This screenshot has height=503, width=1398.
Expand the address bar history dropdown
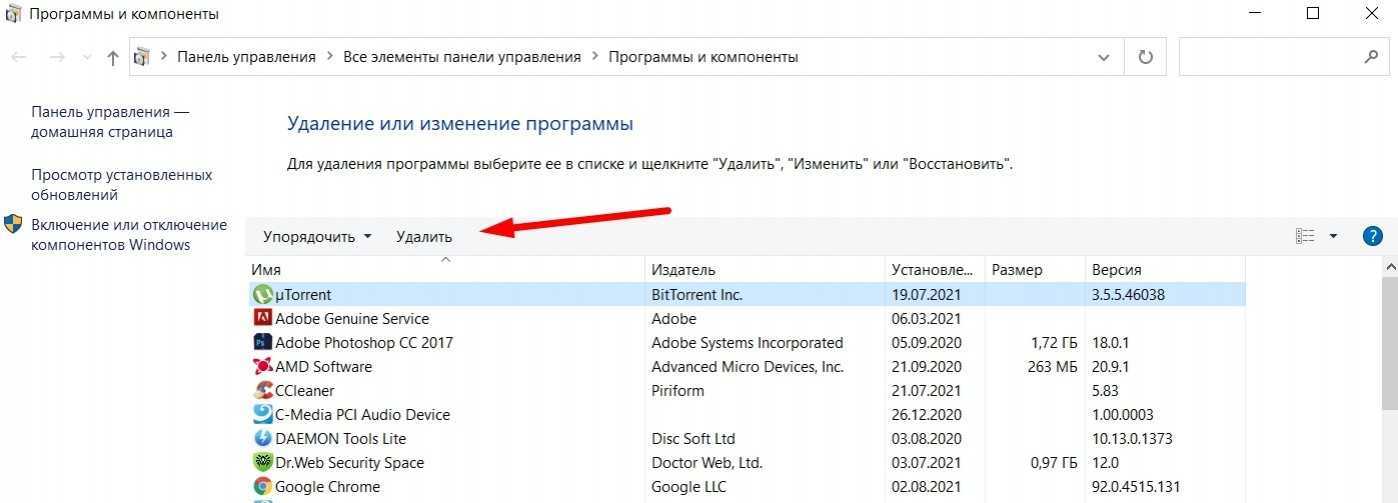1104,58
